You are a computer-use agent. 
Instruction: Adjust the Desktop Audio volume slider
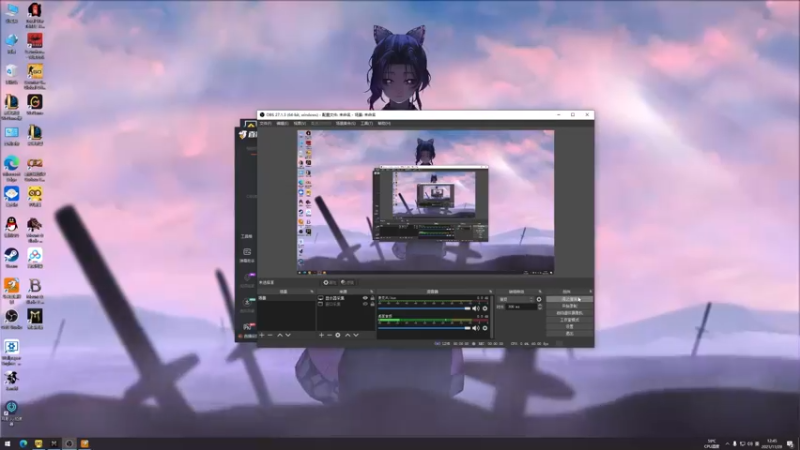pyautogui.click(x=424, y=328)
